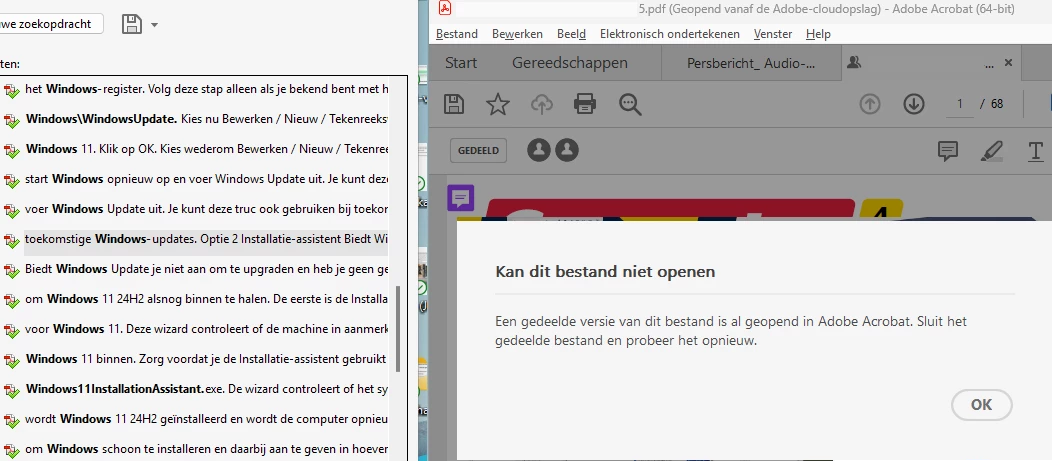
Task: Open the Bestand menu
Action: pos(457,34)
